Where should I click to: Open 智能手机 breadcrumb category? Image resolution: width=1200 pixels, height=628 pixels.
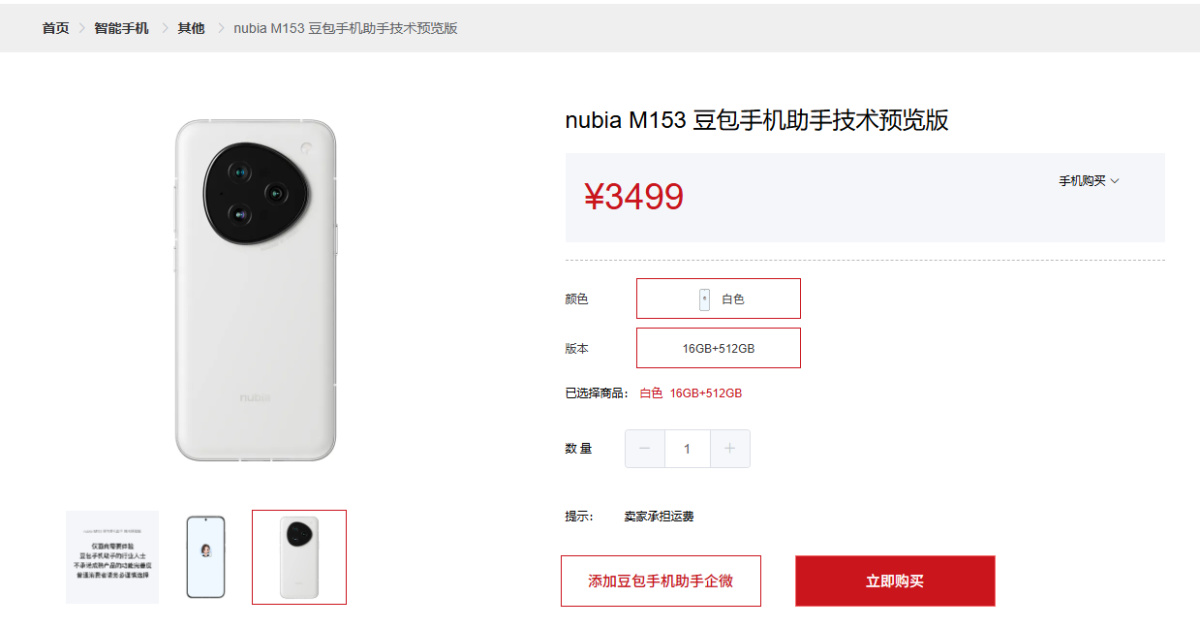(122, 28)
